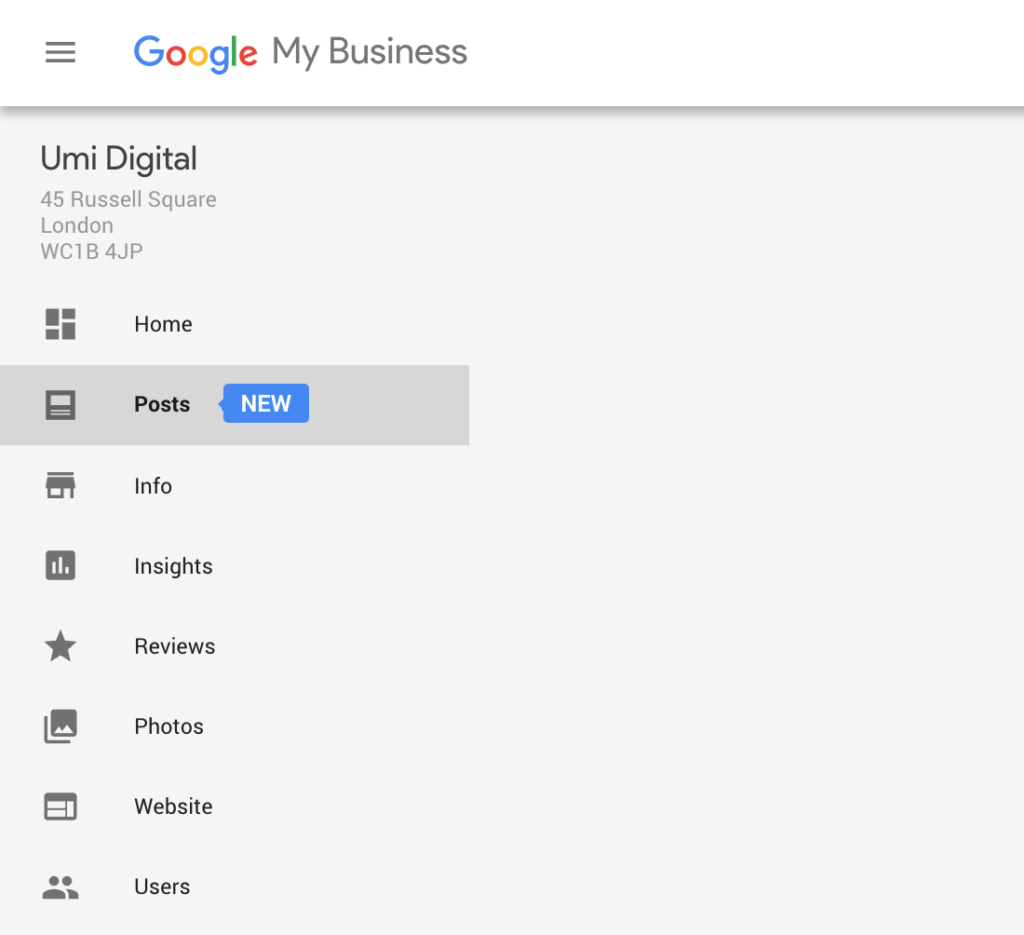Click the Posts icon in sidebar
The image size is (1024, 935).
[61, 405]
